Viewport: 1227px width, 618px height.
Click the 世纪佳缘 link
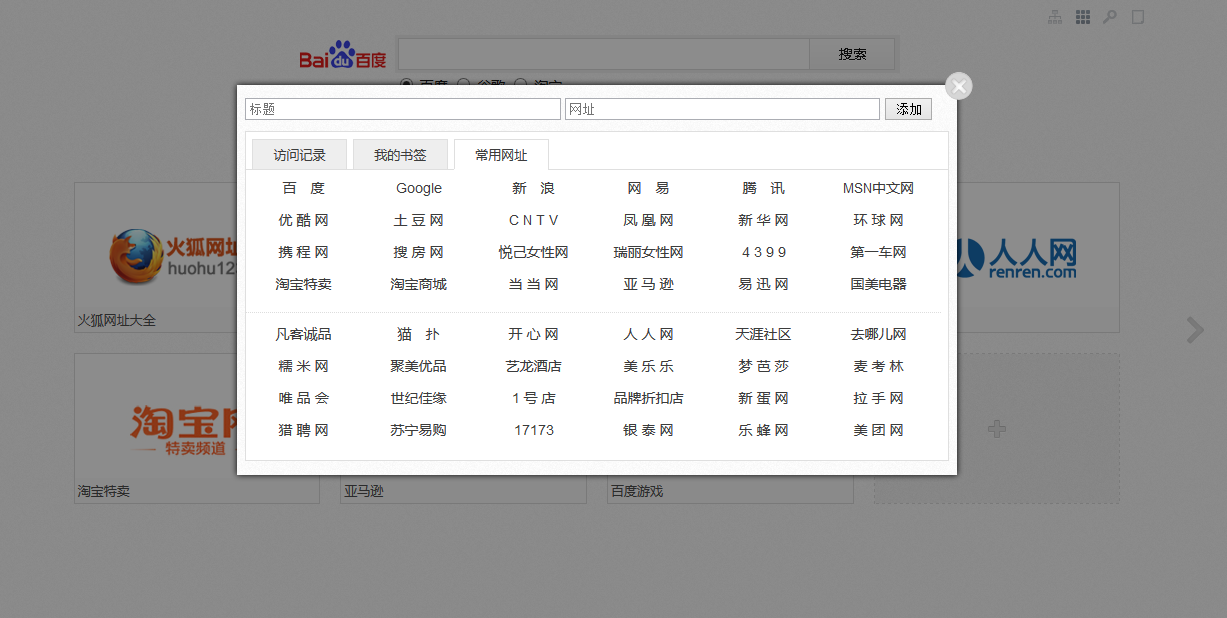[419, 398]
